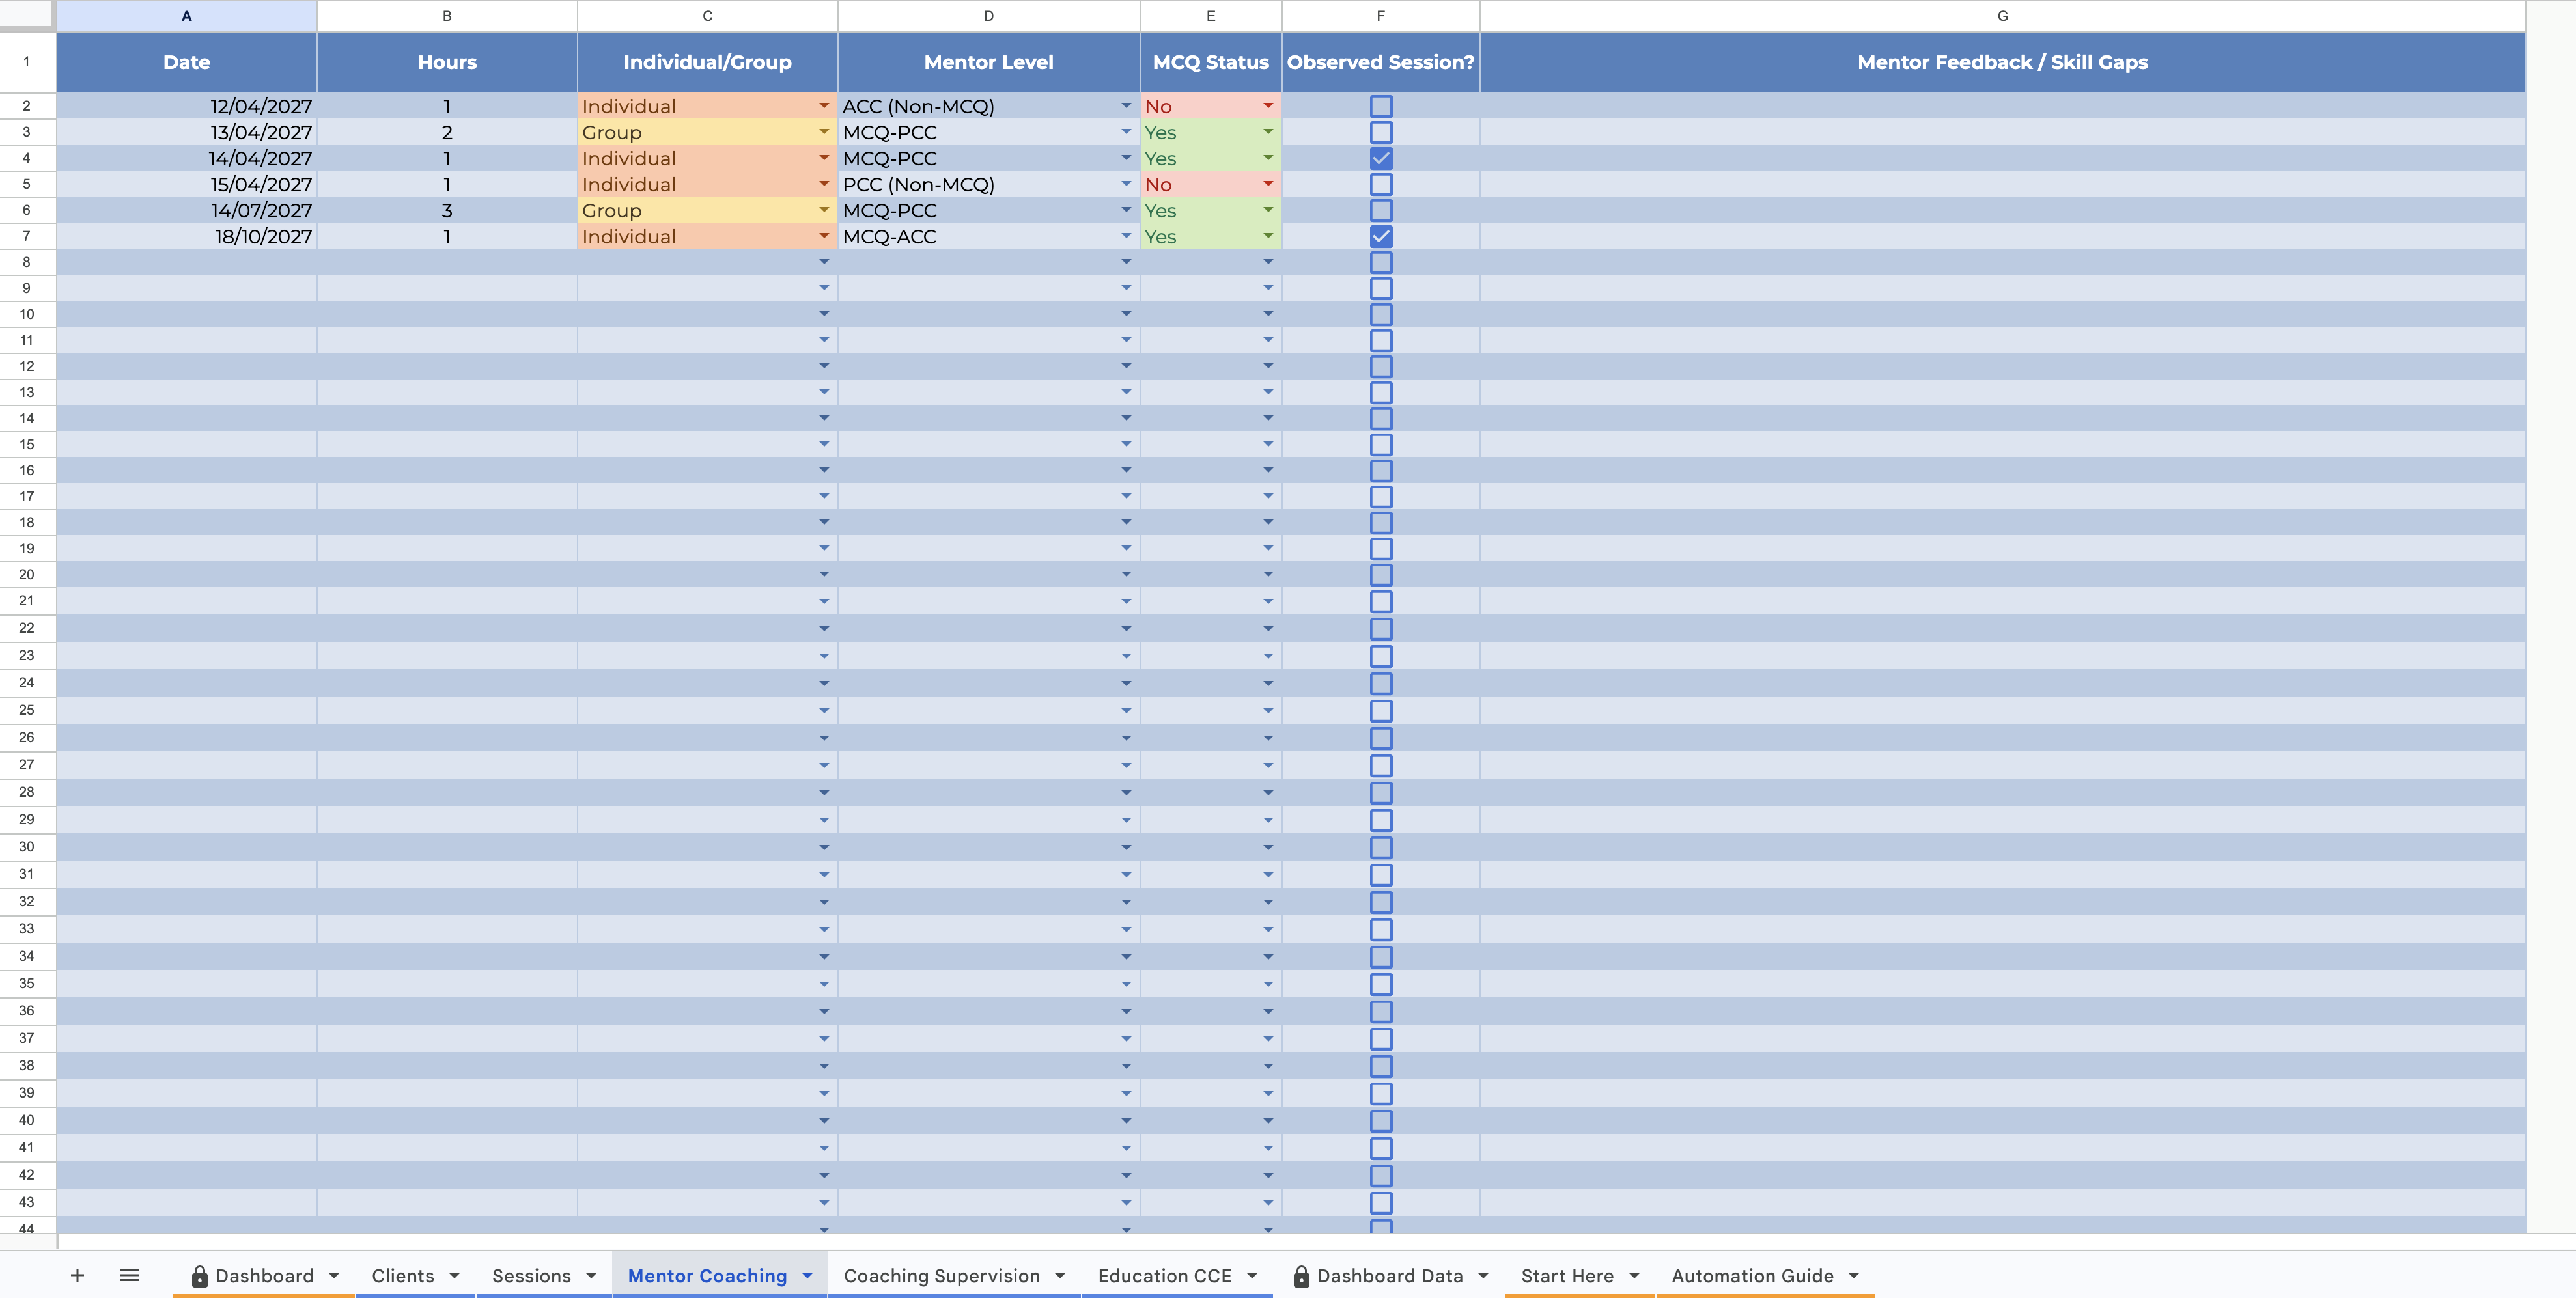Image resolution: width=2576 pixels, height=1298 pixels.
Task: Select column B by clicking its header
Action: click(x=446, y=15)
